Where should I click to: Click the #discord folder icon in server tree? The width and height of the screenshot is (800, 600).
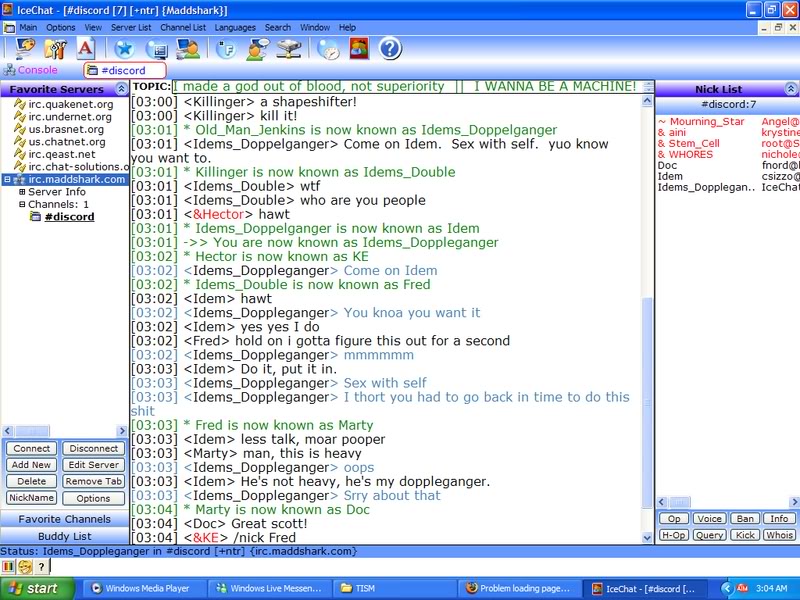coord(35,217)
